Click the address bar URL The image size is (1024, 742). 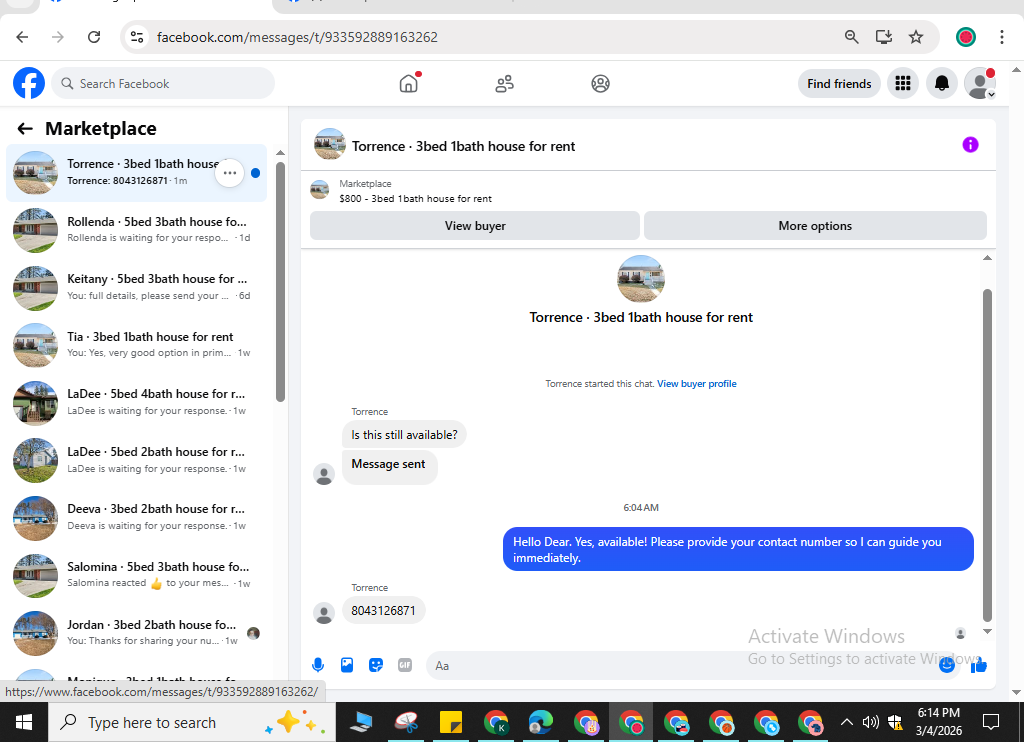(x=297, y=37)
